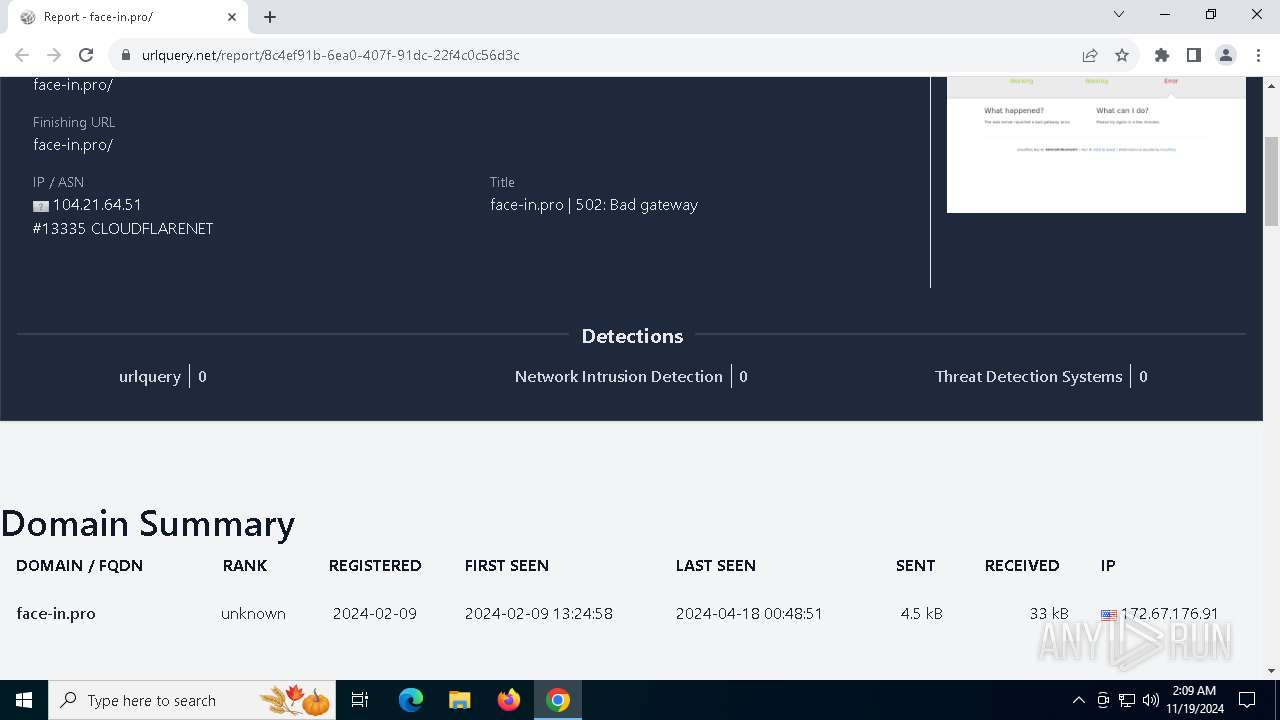The height and width of the screenshot is (720, 1280).
Task: Open Chrome extensions puzzle icon
Action: (1162, 55)
